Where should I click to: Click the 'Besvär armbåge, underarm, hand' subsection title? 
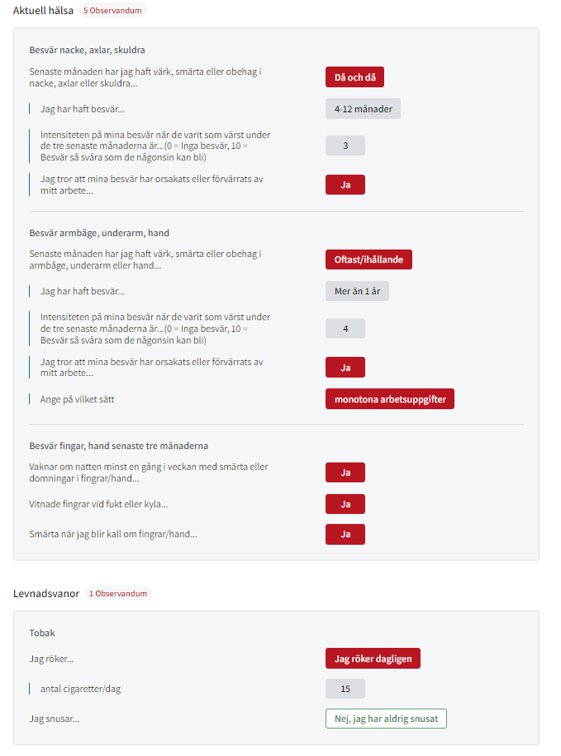pyautogui.click(x=99, y=233)
